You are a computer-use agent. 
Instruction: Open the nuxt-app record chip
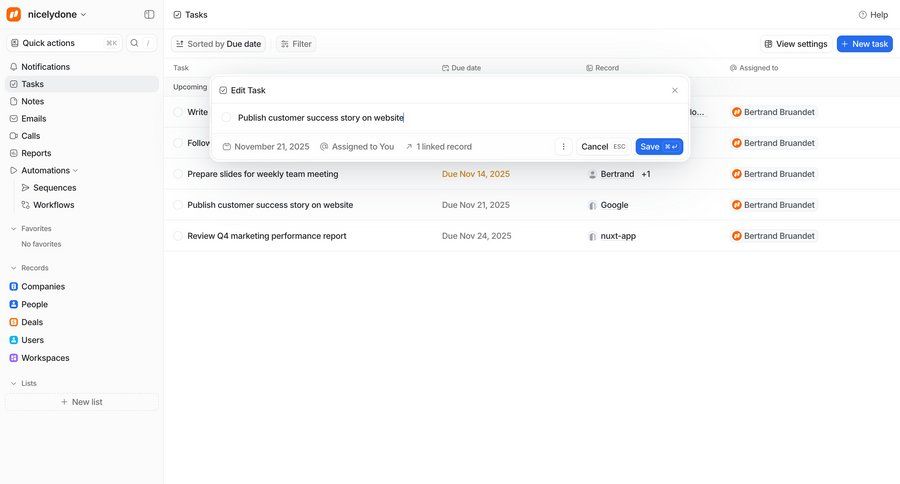point(612,236)
